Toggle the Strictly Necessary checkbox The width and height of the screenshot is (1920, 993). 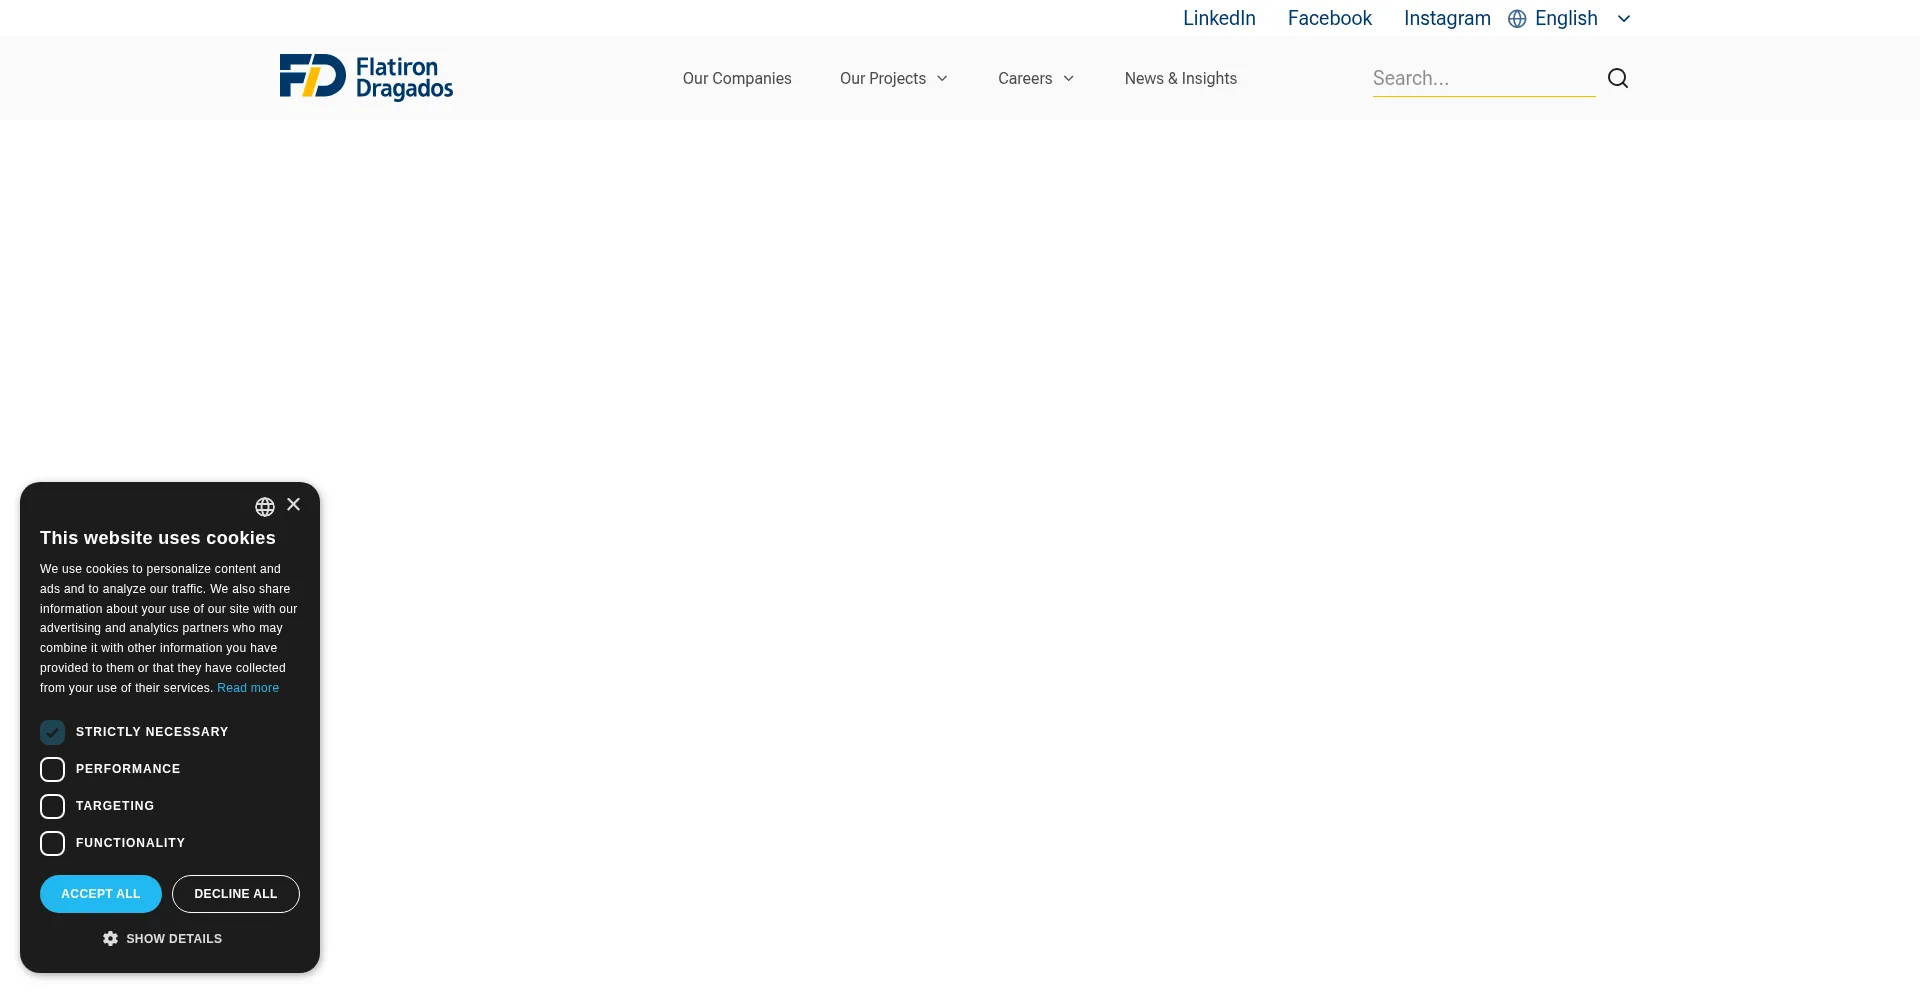point(53,732)
